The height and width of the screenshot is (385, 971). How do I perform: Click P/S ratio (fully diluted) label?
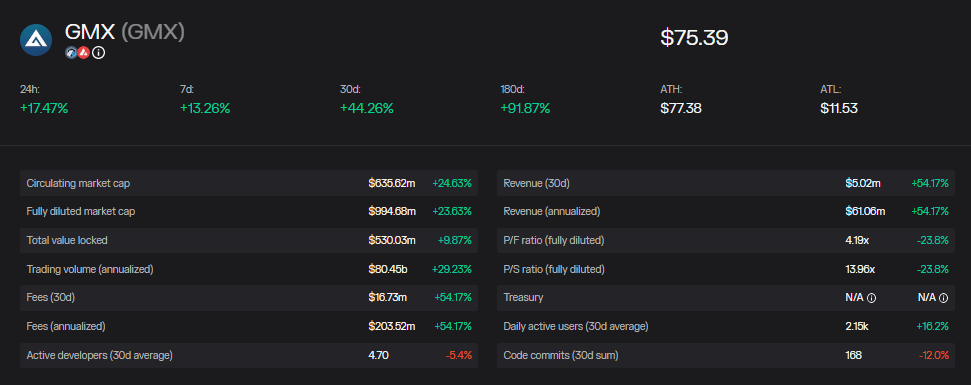pyautogui.click(x=554, y=269)
